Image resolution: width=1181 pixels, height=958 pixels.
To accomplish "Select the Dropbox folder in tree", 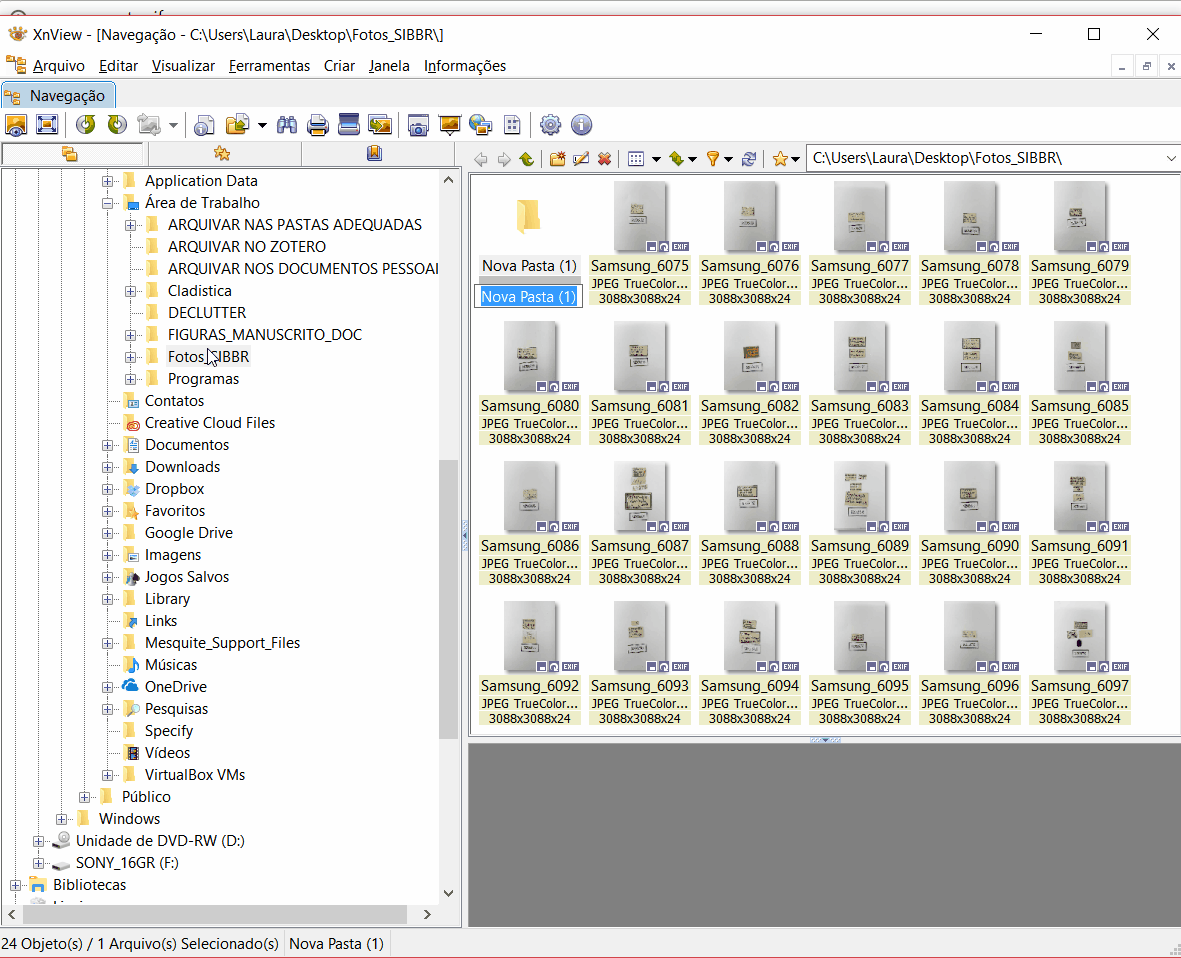I will click(x=175, y=489).
